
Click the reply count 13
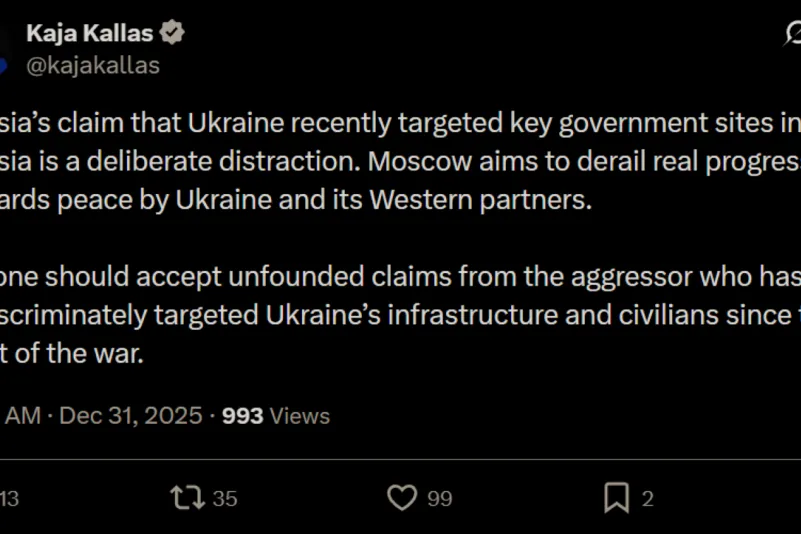point(9,498)
